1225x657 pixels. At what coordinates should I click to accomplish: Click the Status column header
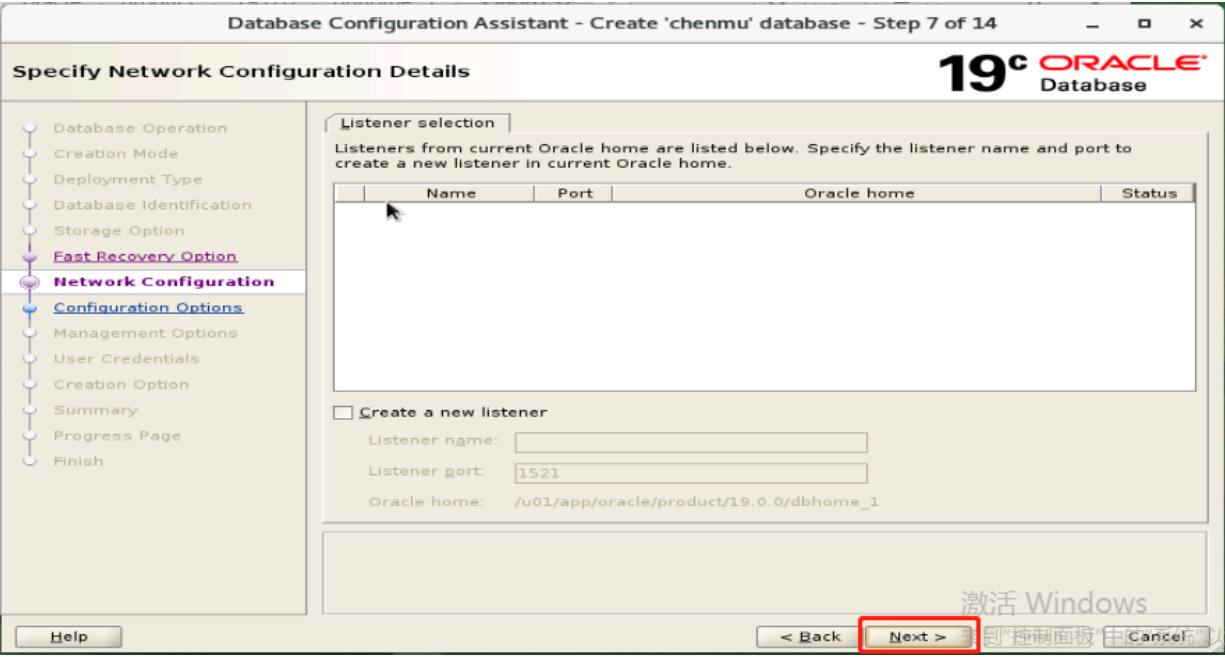tap(1148, 193)
